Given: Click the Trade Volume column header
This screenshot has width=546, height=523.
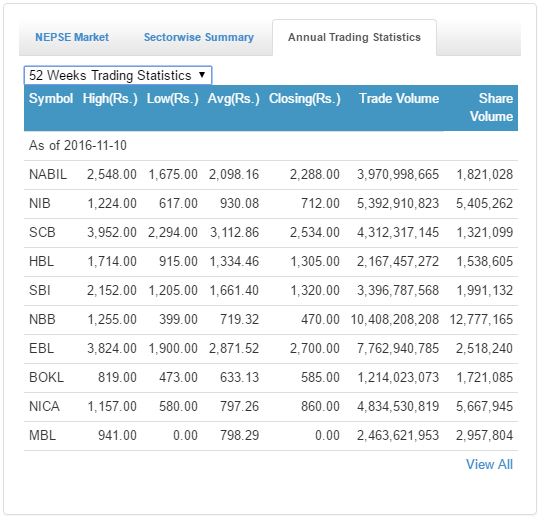Looking at the screenshot, I should (399, 99).
